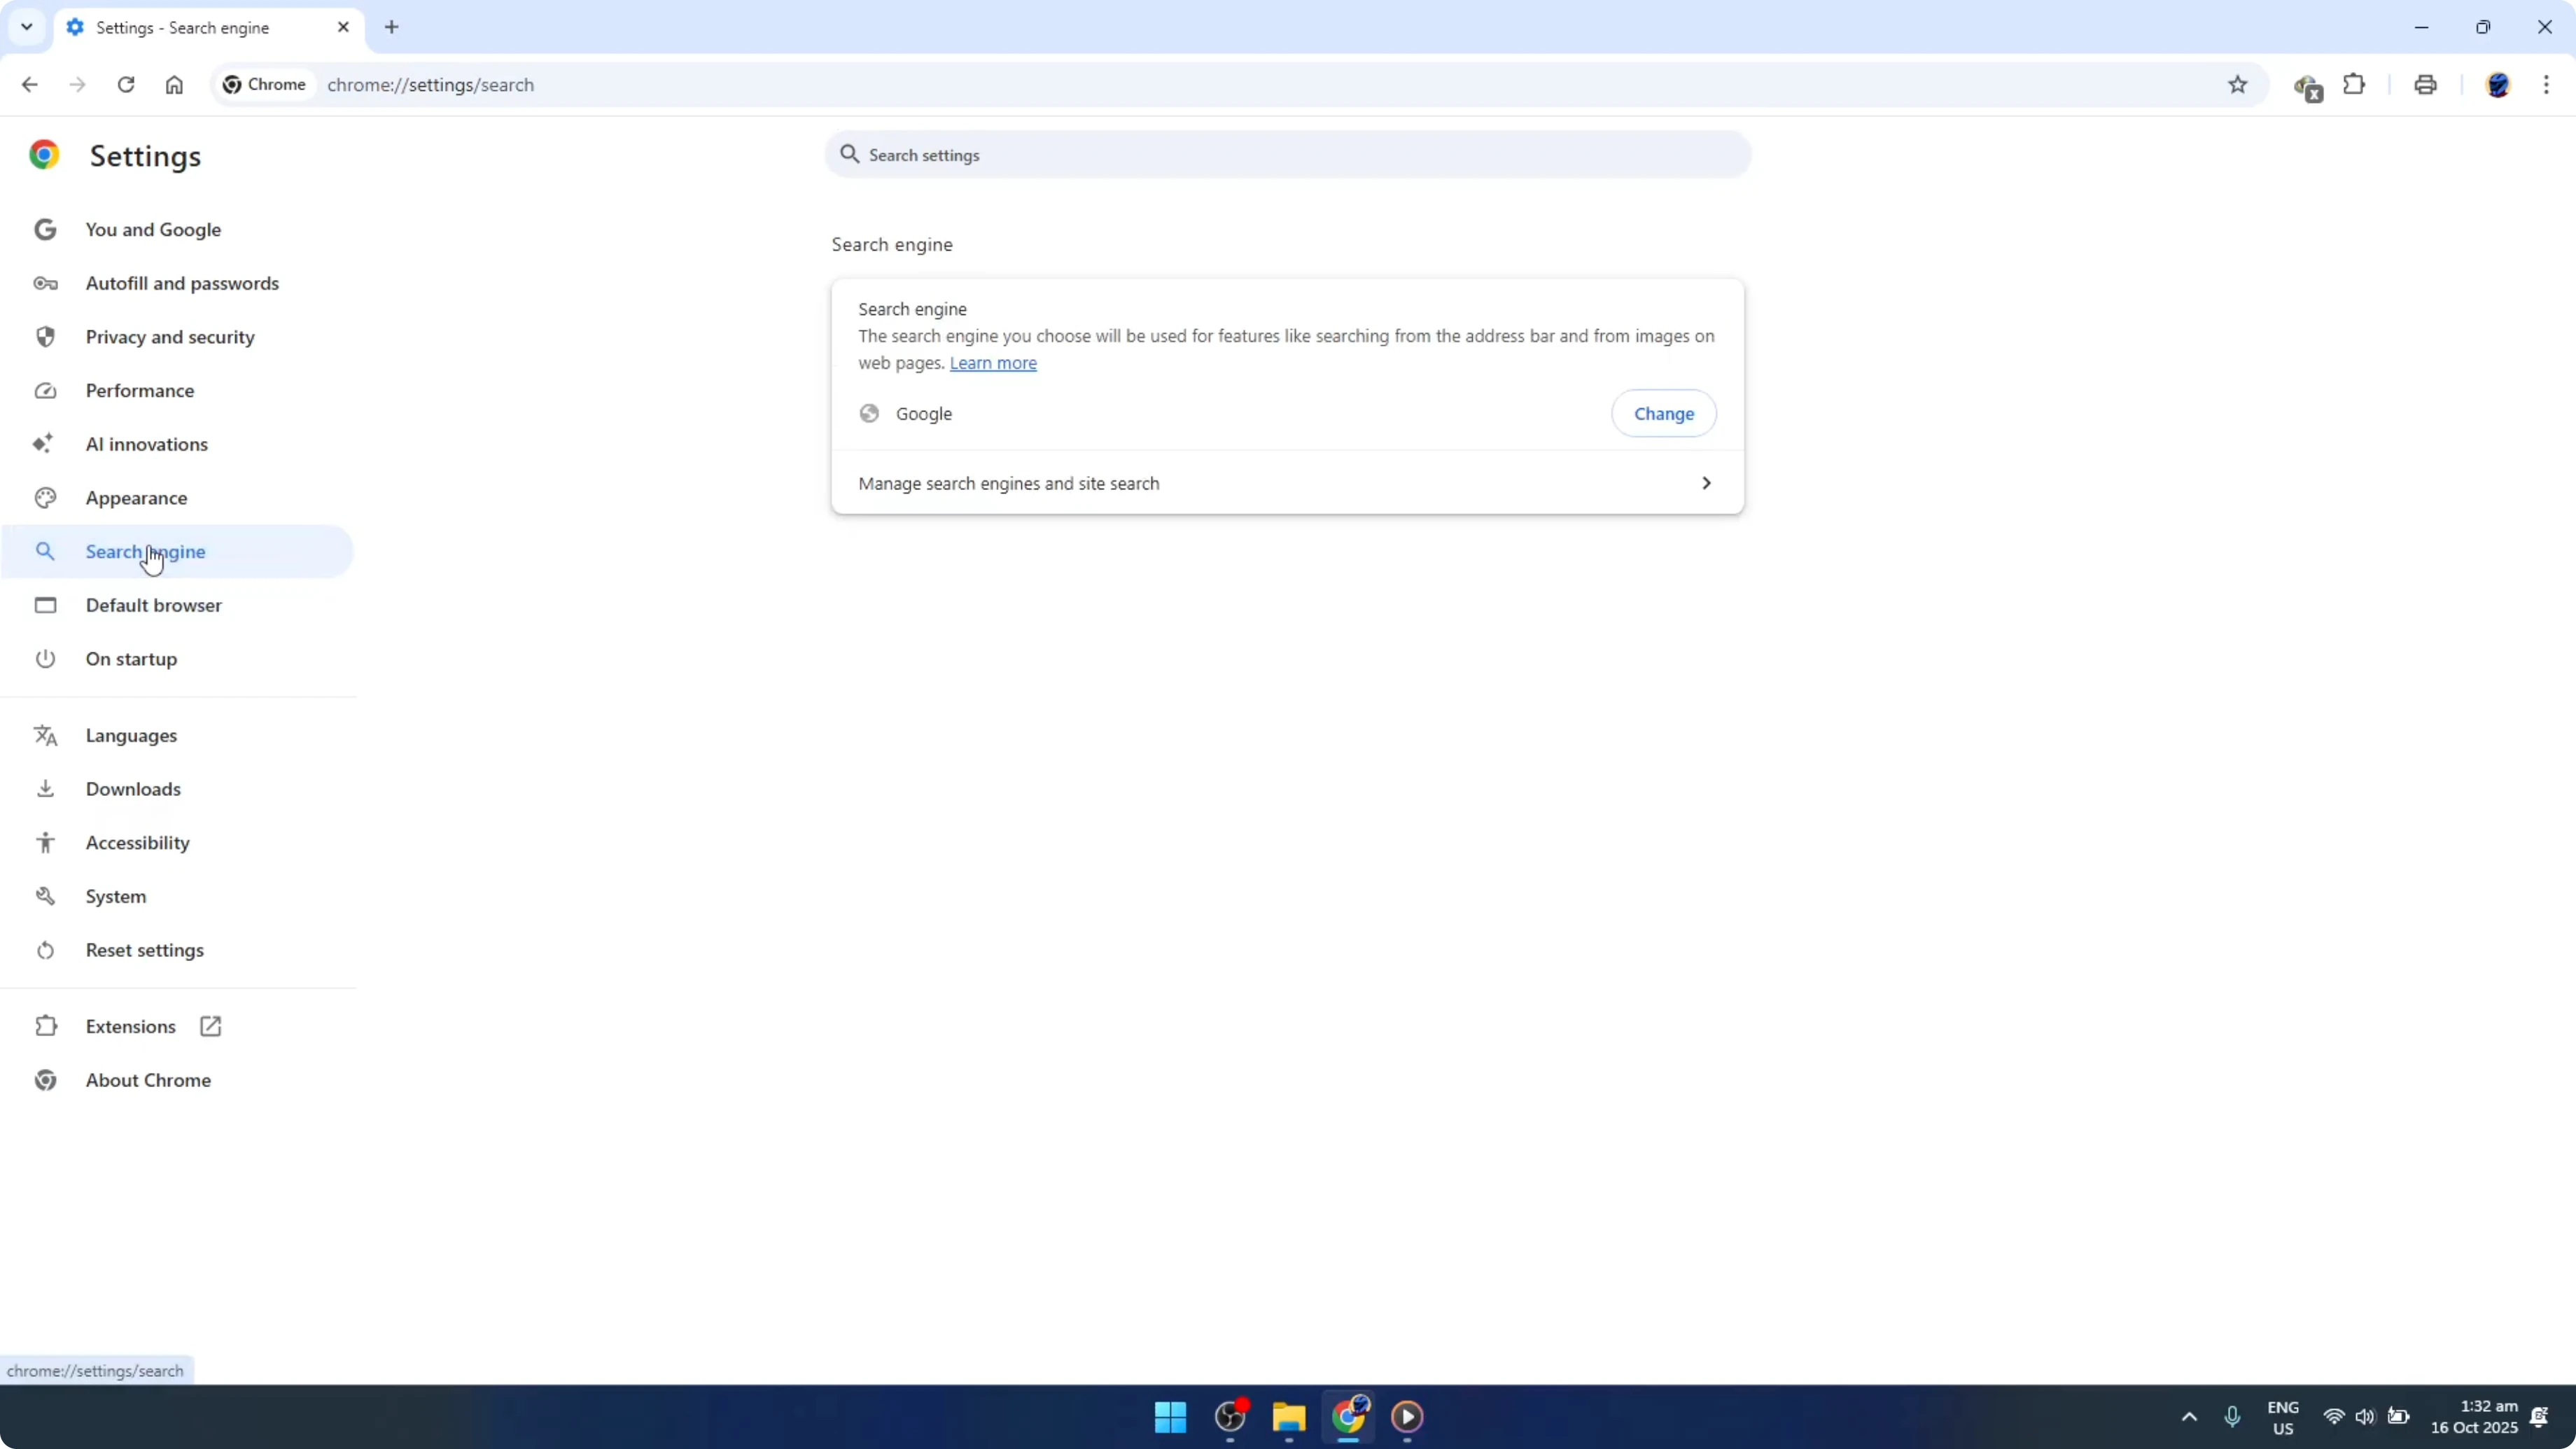Open Privacy and security shield icon
Screen dimensions: 2576x1449
click(45, 337)
